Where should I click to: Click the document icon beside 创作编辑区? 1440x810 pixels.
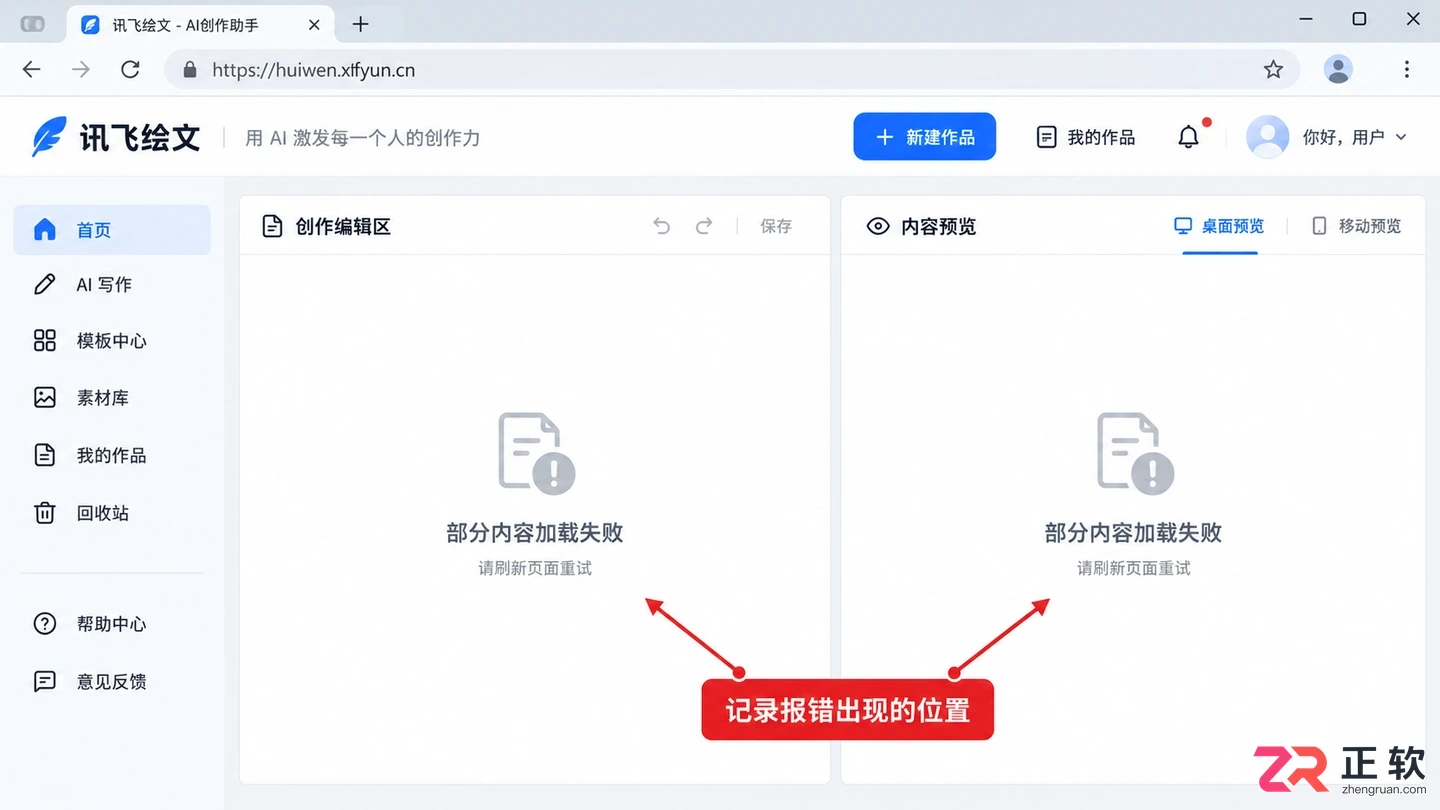pos(272,226)
